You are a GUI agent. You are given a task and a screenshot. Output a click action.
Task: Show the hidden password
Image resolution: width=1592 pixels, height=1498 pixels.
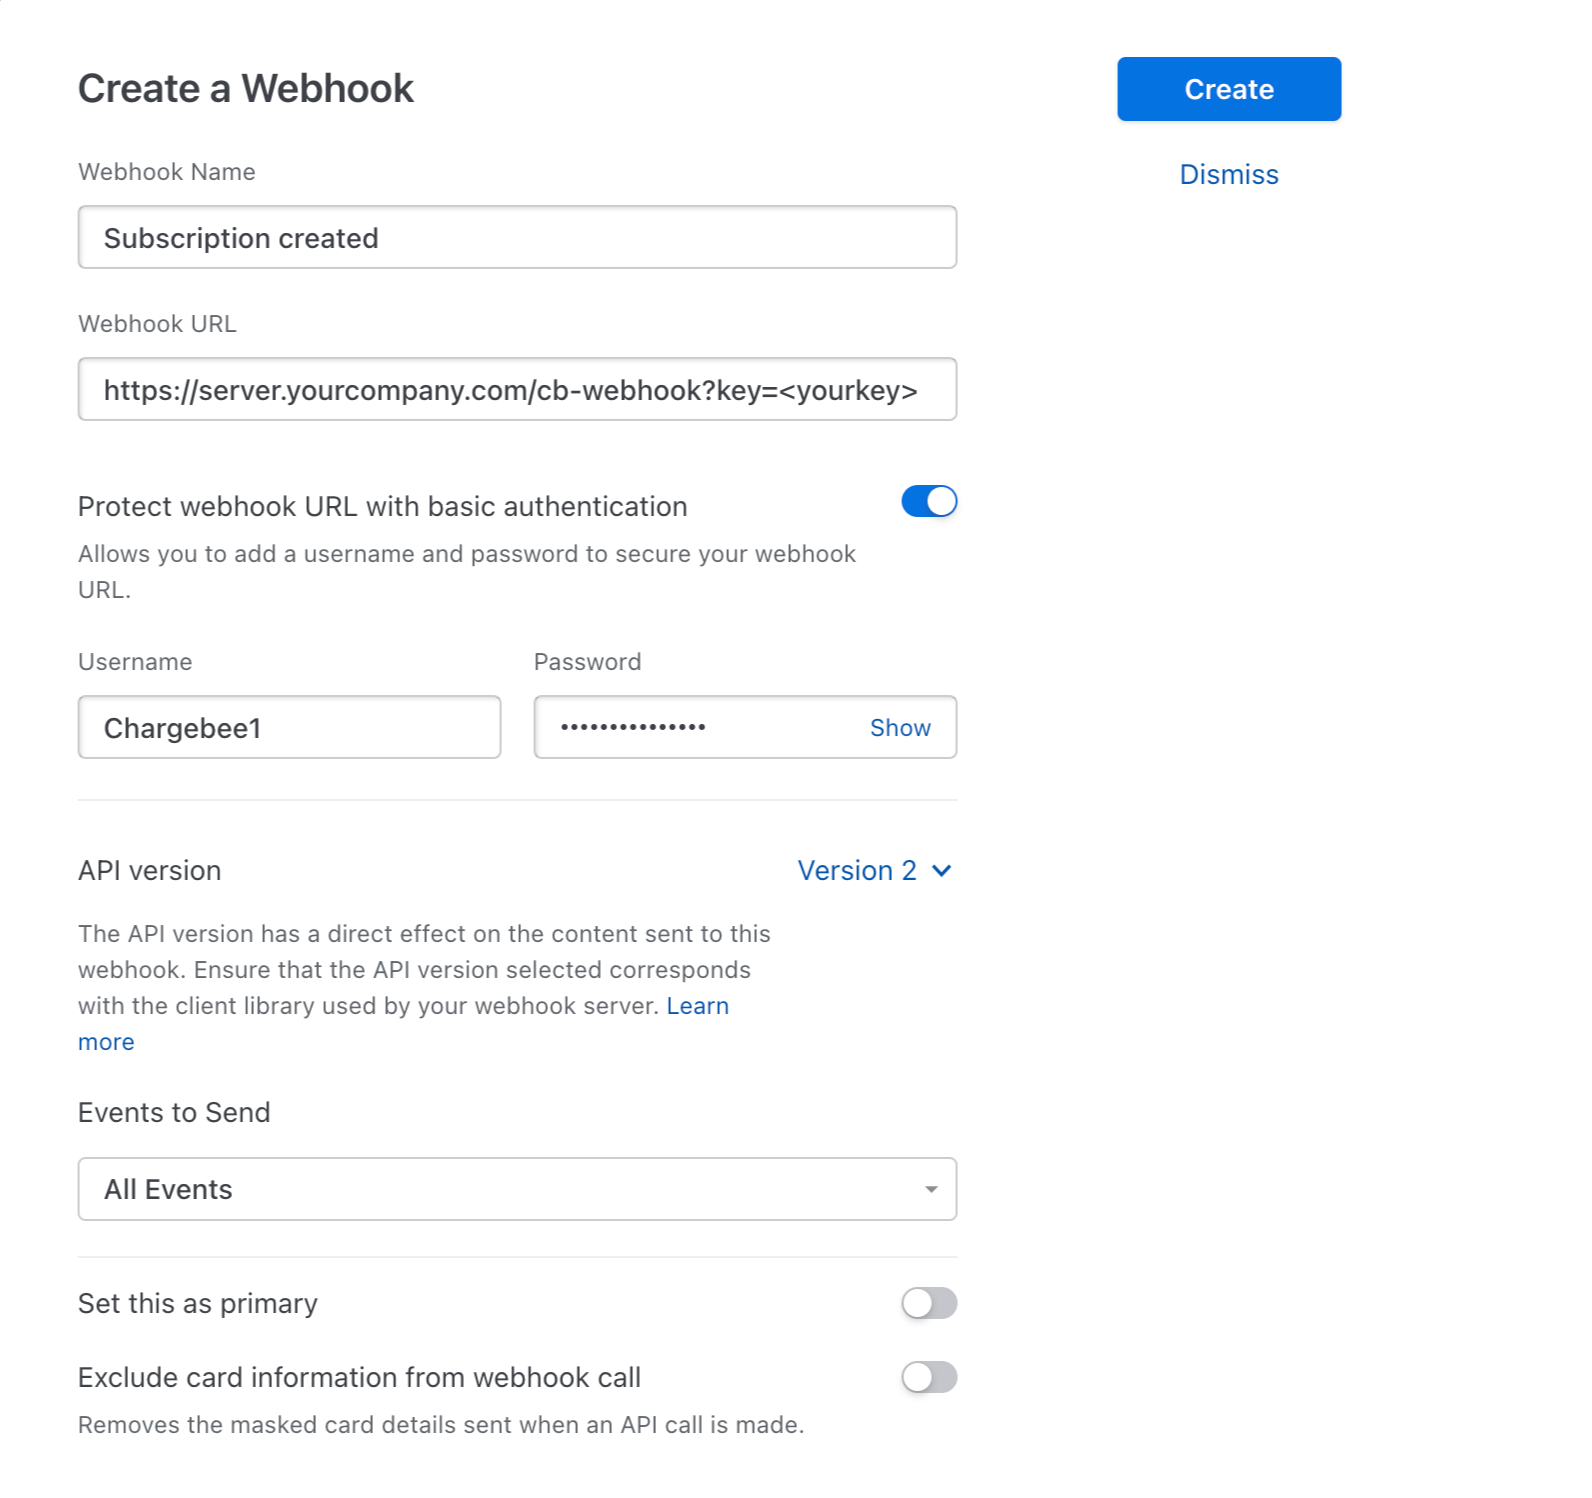(x=899, y=728)
